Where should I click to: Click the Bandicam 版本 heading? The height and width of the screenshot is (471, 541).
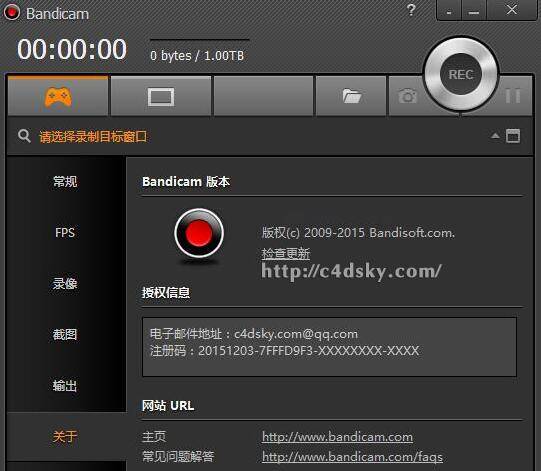tap(186, 181)
